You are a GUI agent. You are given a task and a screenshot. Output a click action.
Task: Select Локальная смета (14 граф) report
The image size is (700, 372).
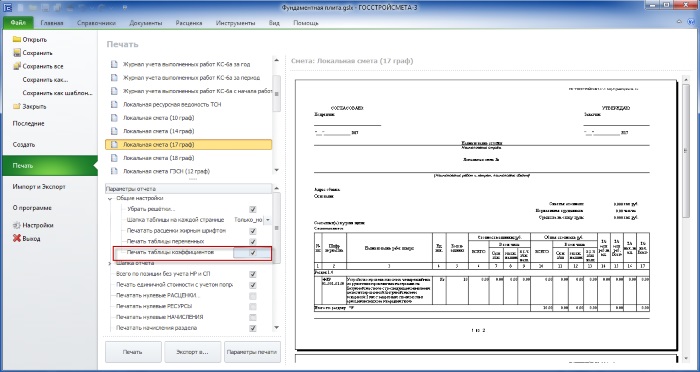coord(189,131)
